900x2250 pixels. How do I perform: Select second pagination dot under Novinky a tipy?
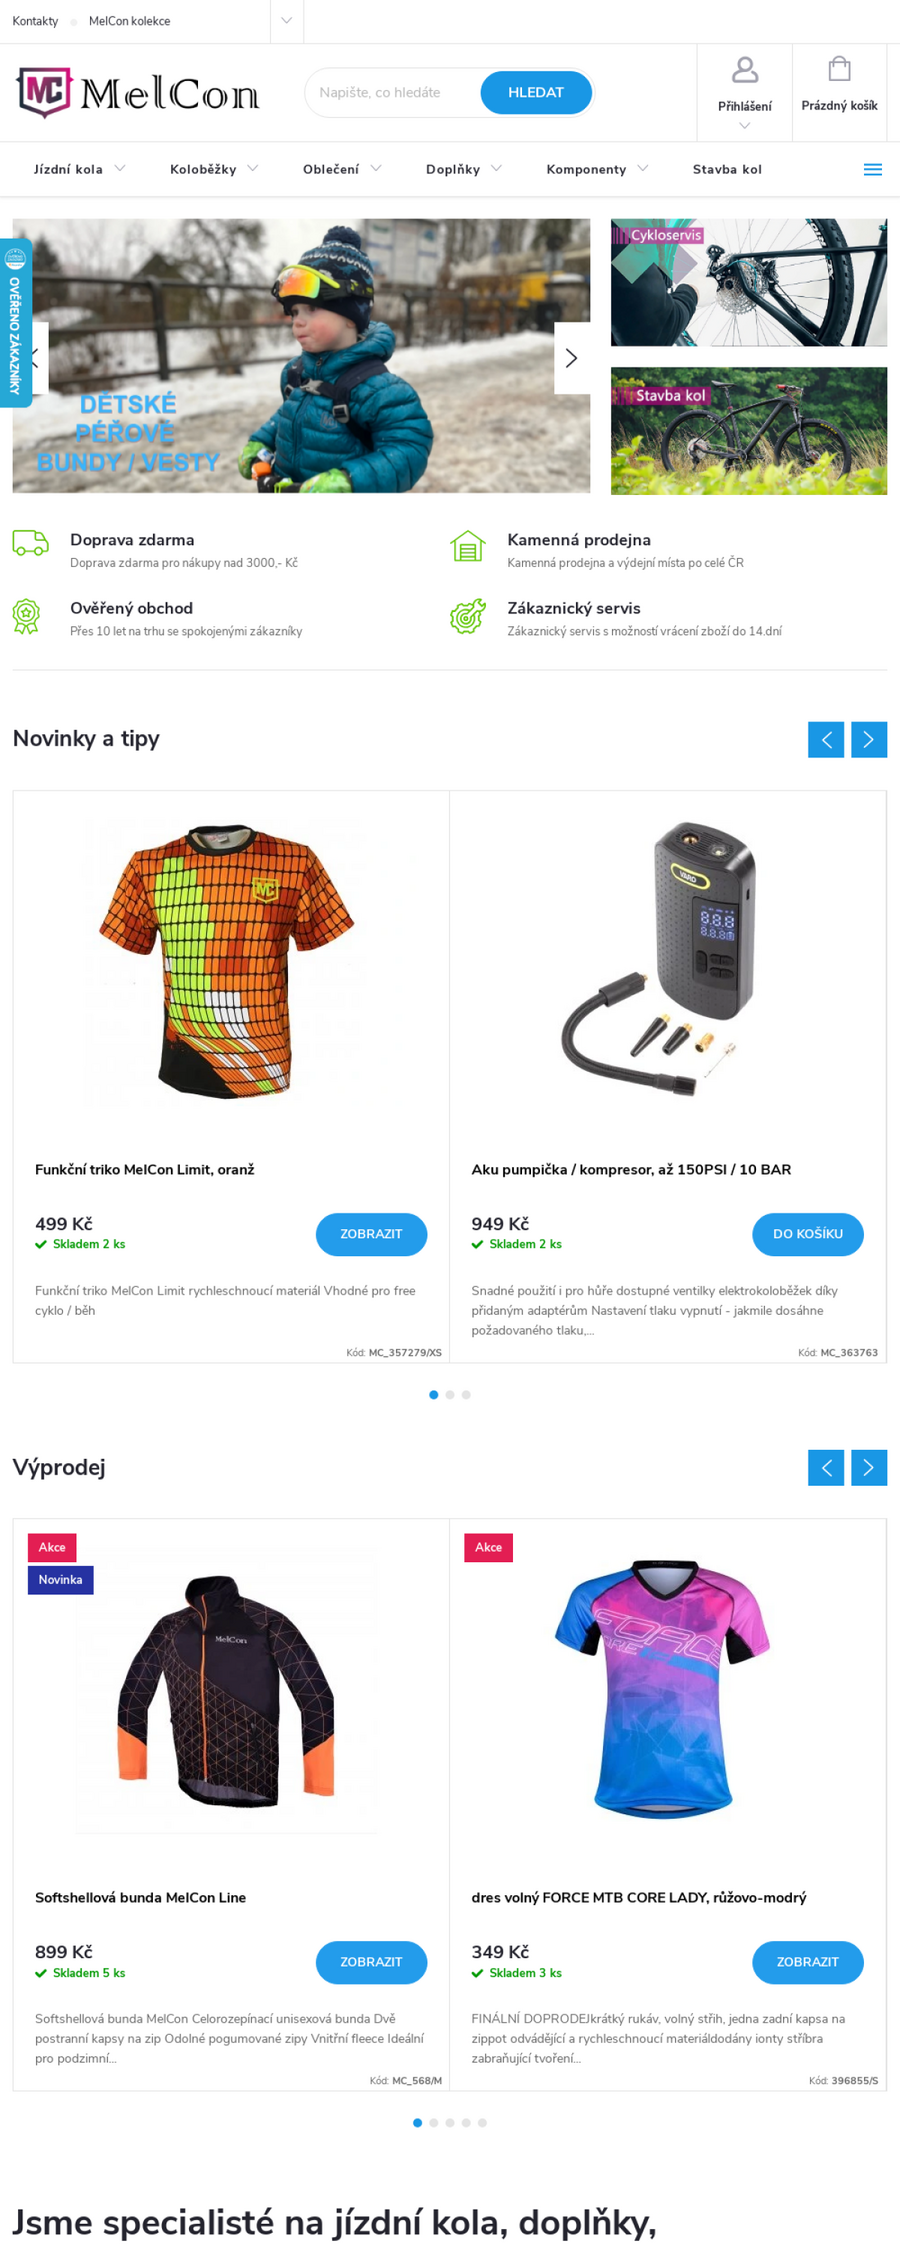tap(450, 1395)
